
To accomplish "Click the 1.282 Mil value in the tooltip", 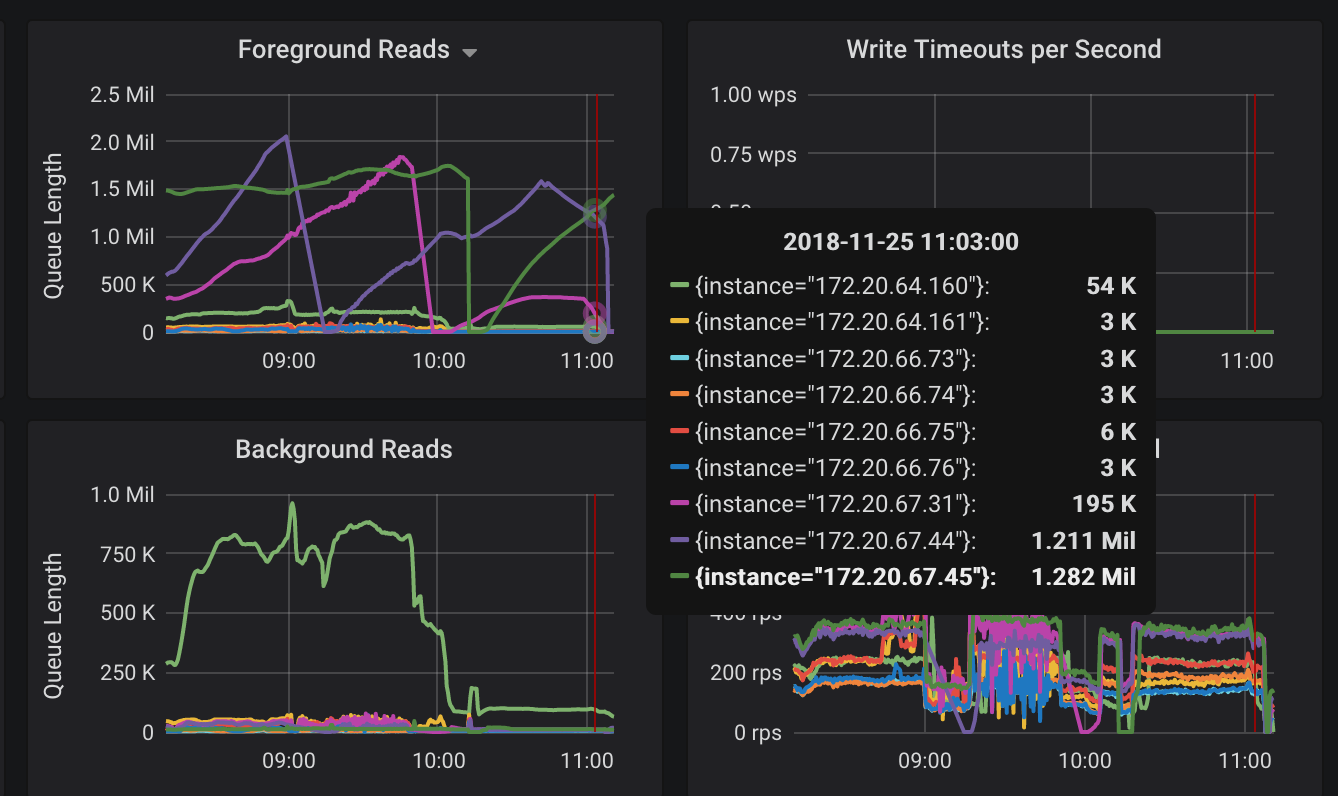I will [x=1087, y=577].
